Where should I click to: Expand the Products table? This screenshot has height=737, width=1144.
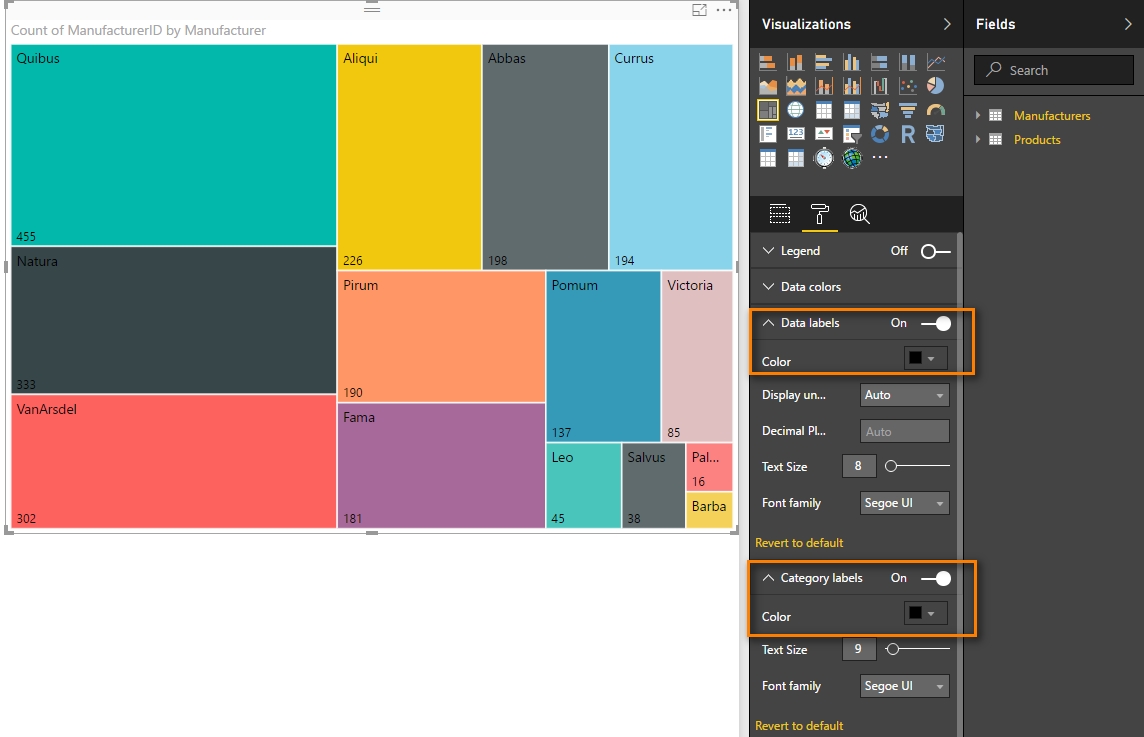(x=978, y=139)
